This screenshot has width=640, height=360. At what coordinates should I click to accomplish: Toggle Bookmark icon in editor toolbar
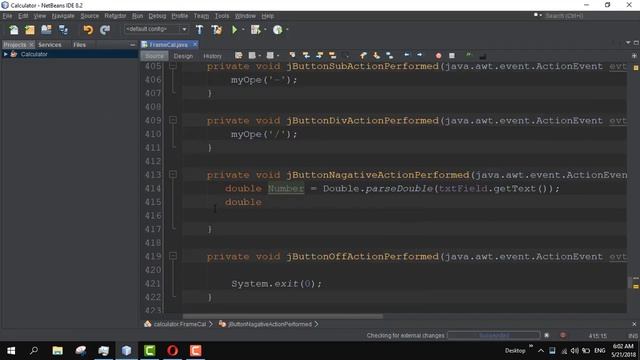click(390, 55)
